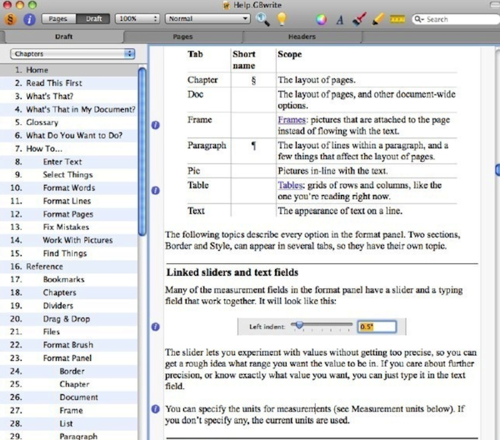
Task: Open the Normal style dropdown
Action: click(x=208, y=19)
